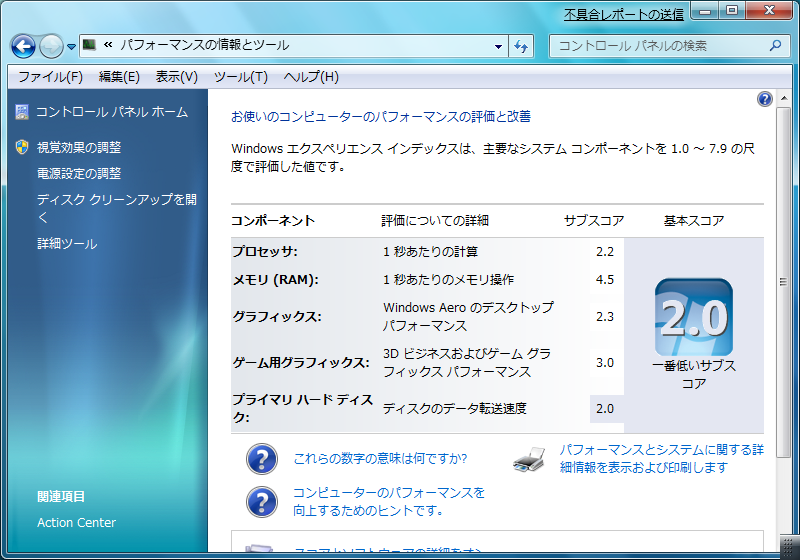Viewport: 800px width, 560px height.
Task: Click the 評価についての詳細 column header
Action: (x=435, y=220)
